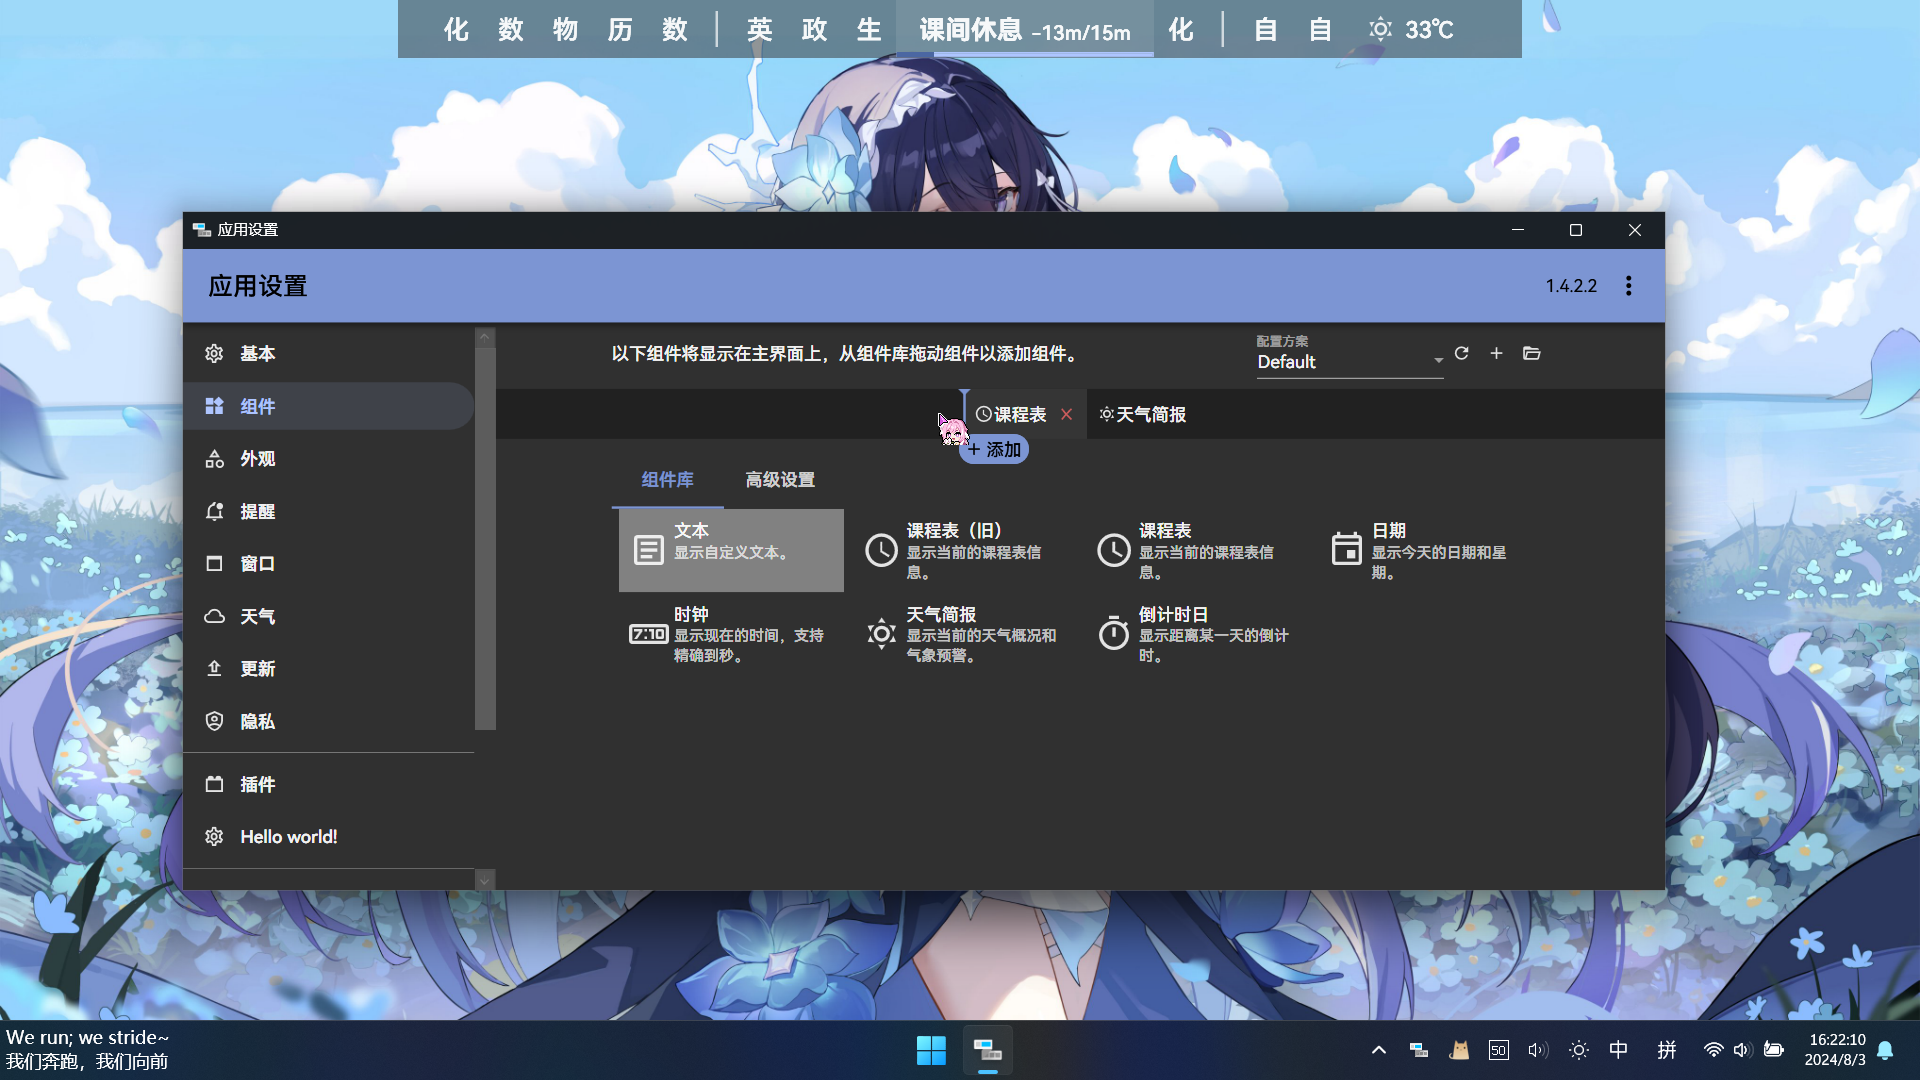Open the 插件 plugins page
This screenshot has width=1920, height=1080.
coord(257,785)
